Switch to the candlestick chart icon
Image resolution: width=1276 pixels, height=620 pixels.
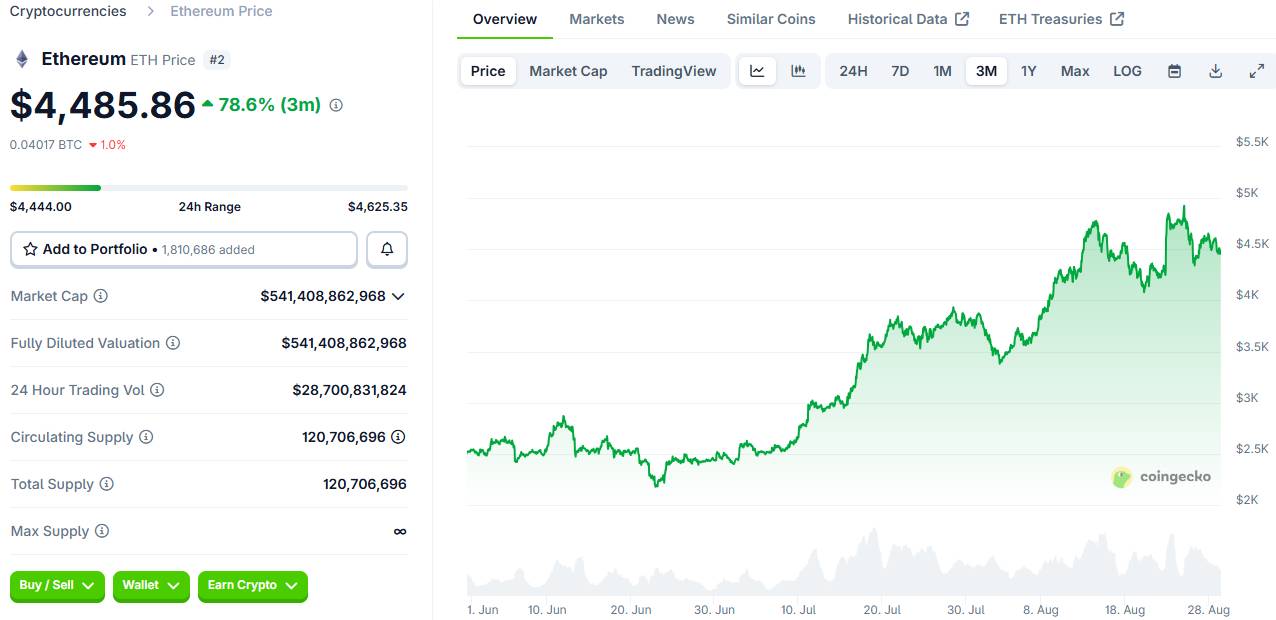point(798,71)
